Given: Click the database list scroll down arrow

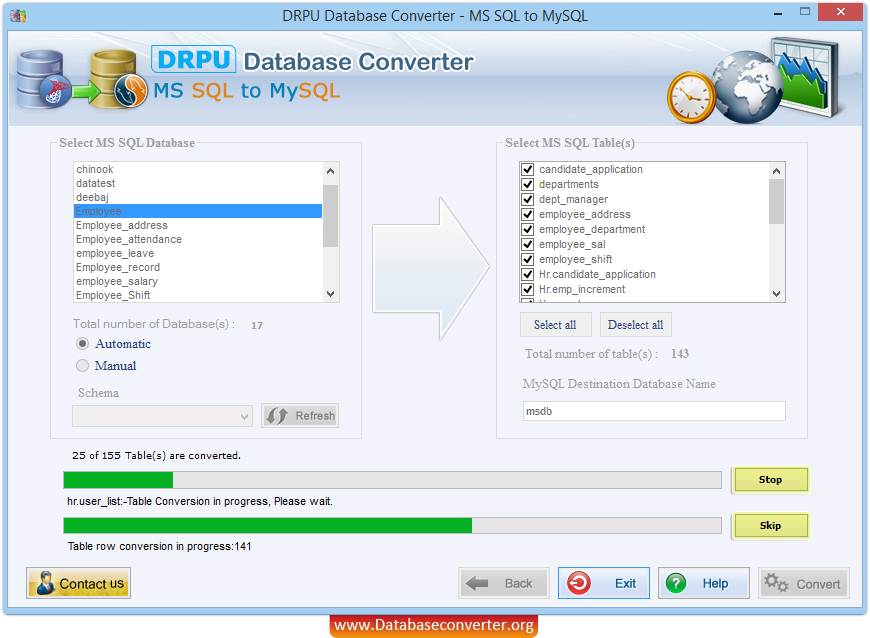Looking at the screenshot, I should (331, 294).
